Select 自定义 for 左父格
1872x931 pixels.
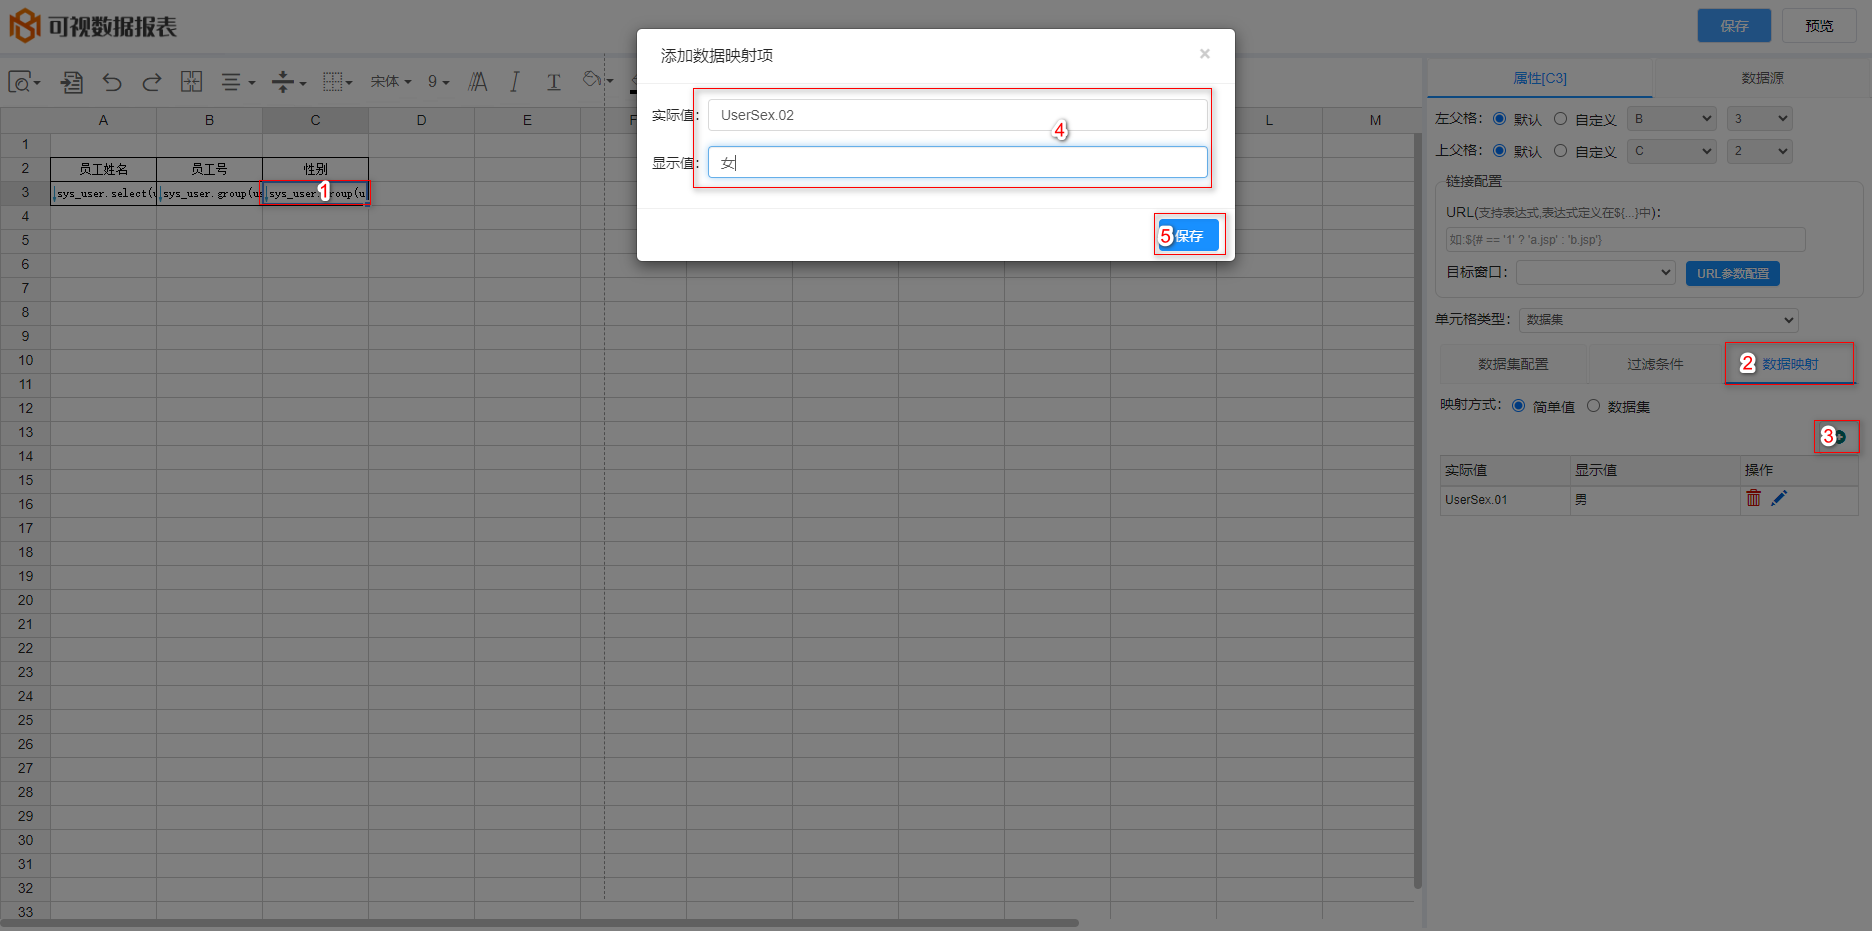[1560, 119]
